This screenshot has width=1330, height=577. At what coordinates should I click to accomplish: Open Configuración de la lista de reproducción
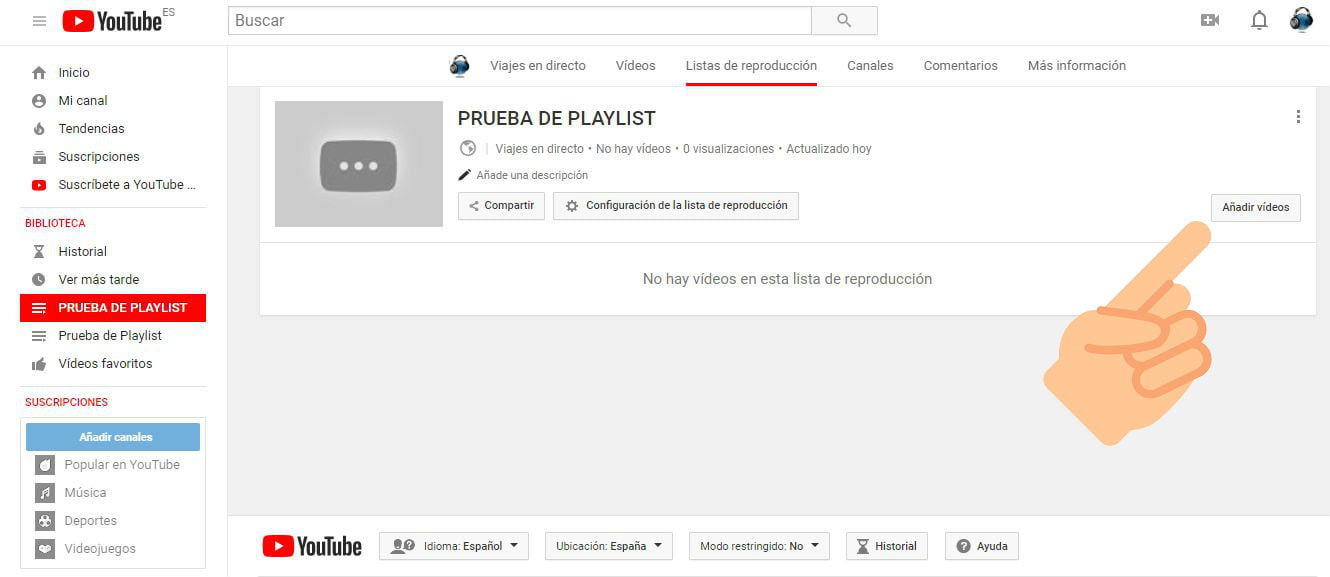tap(676, 206)
